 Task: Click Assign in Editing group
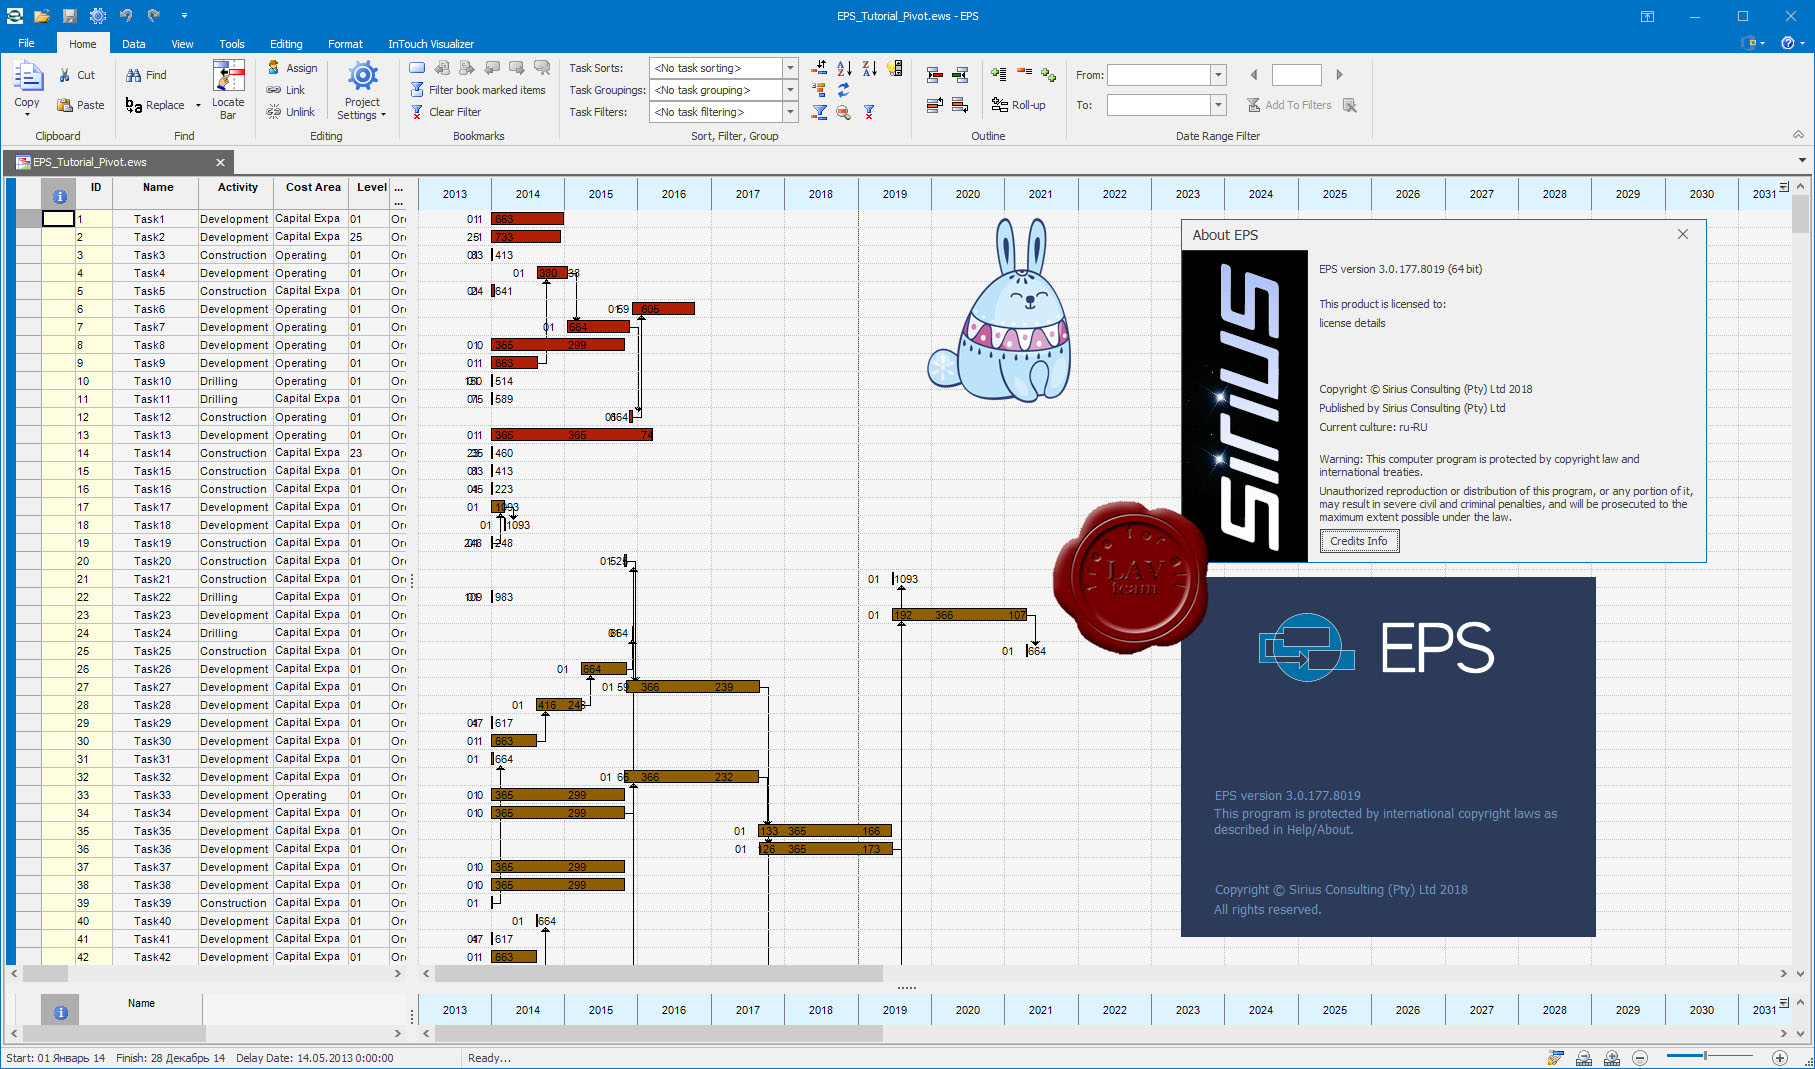(x=292, y=68)
